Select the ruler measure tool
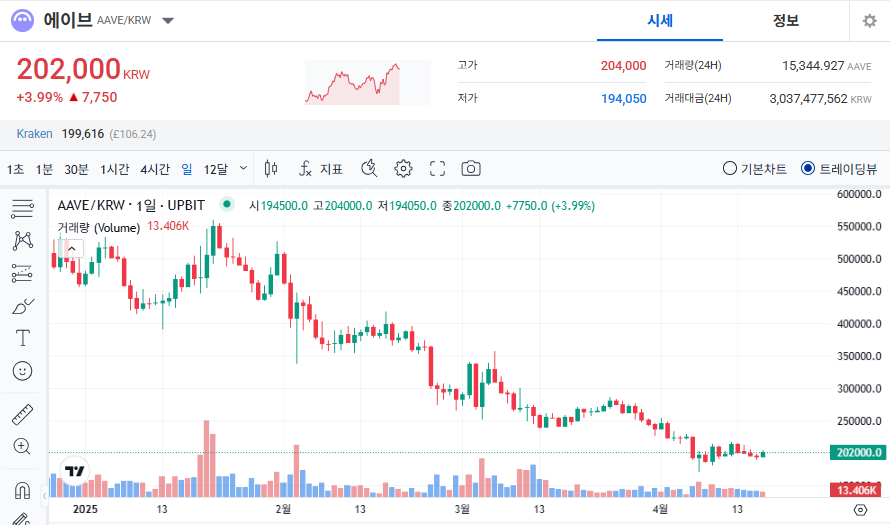 tap(23, 415)
